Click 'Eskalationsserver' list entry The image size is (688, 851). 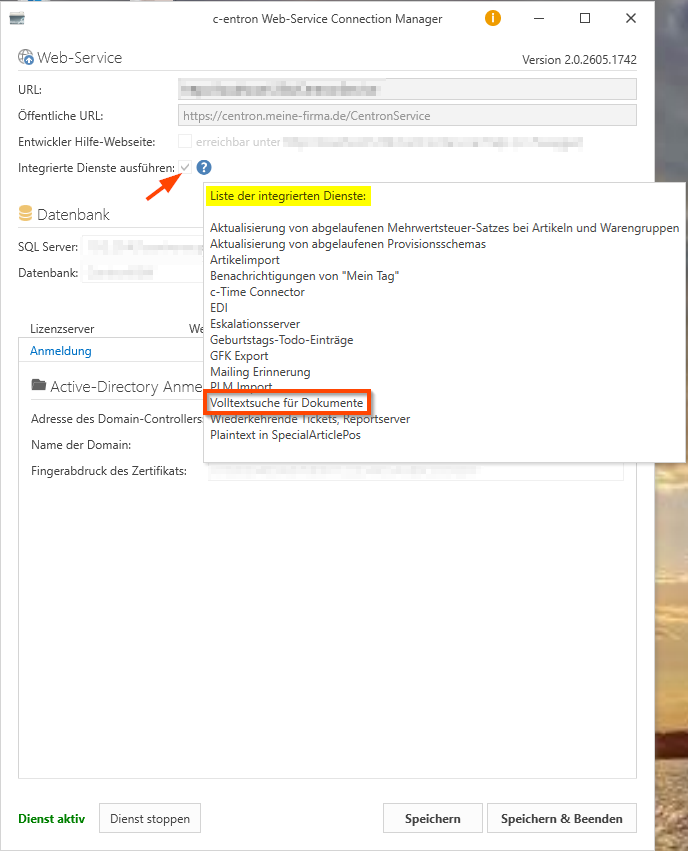click(x=255, y=324)
